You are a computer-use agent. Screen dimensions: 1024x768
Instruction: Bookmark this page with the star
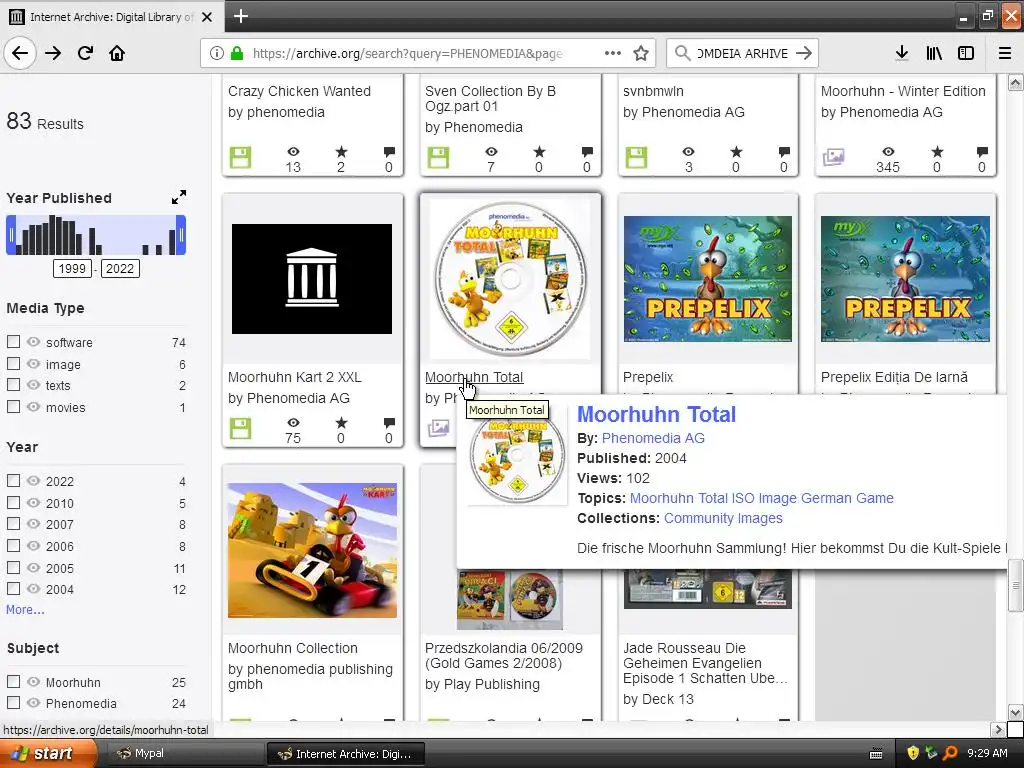click(x=641, y=53)
